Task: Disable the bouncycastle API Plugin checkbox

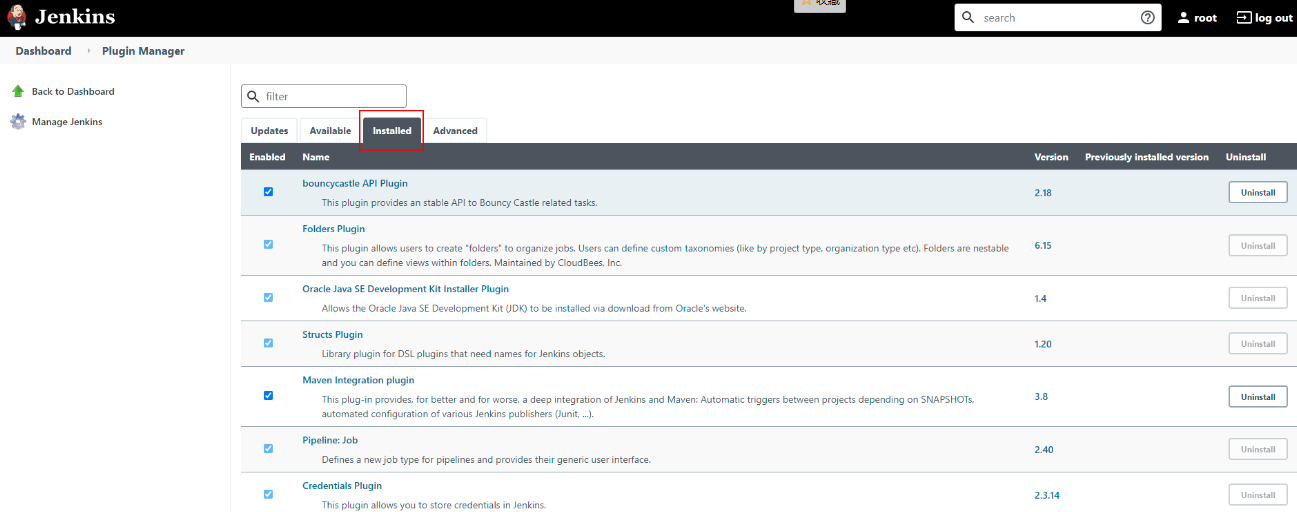Action: click(268, 192)
